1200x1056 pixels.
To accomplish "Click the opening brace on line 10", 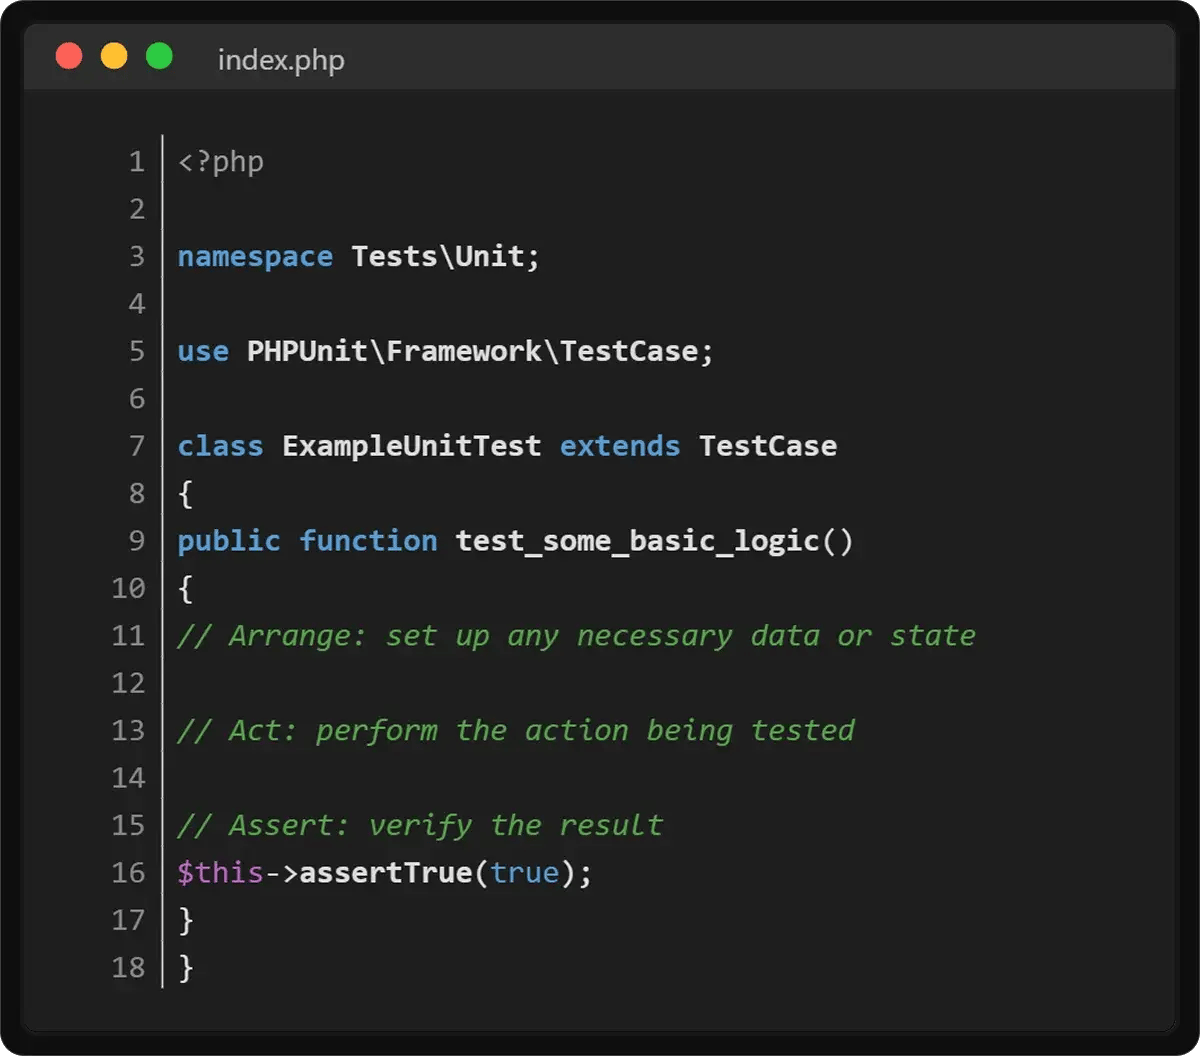I will pos(185,589).
